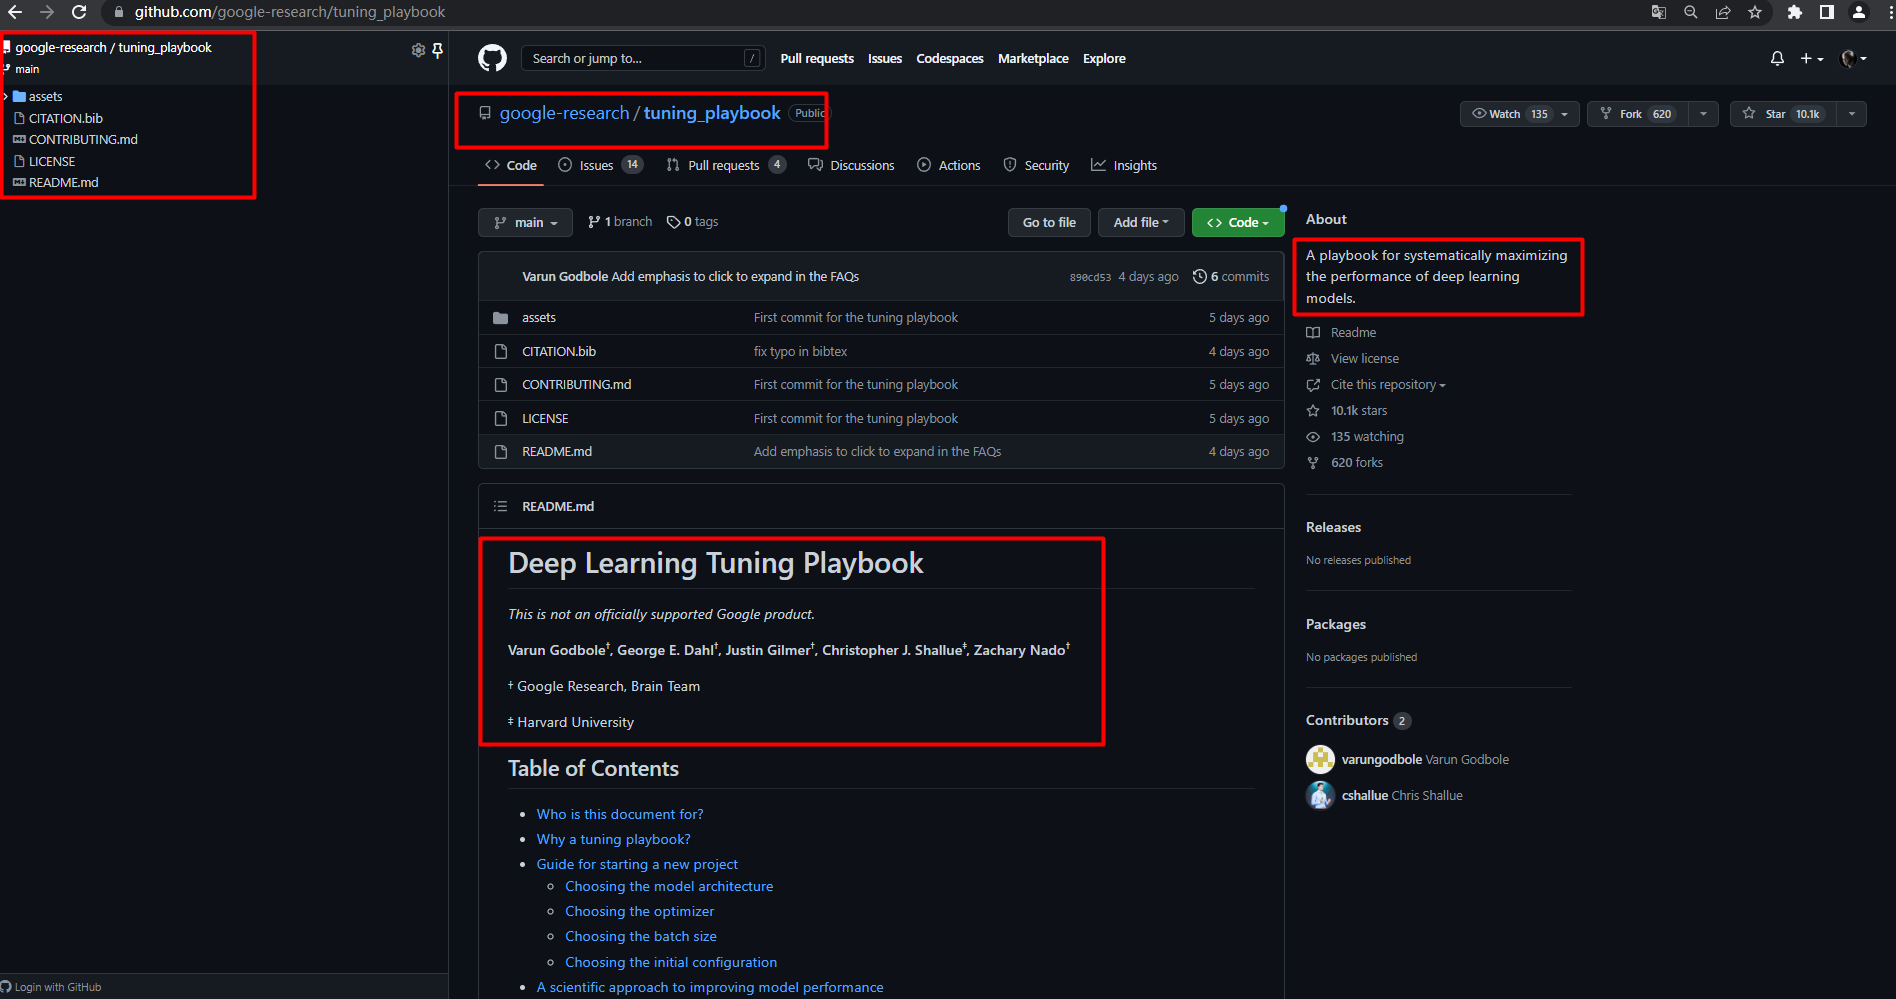Switch to the repository Pull requests tab
1896x999 pixels.
pyautogui.click(x=726, y=165)
